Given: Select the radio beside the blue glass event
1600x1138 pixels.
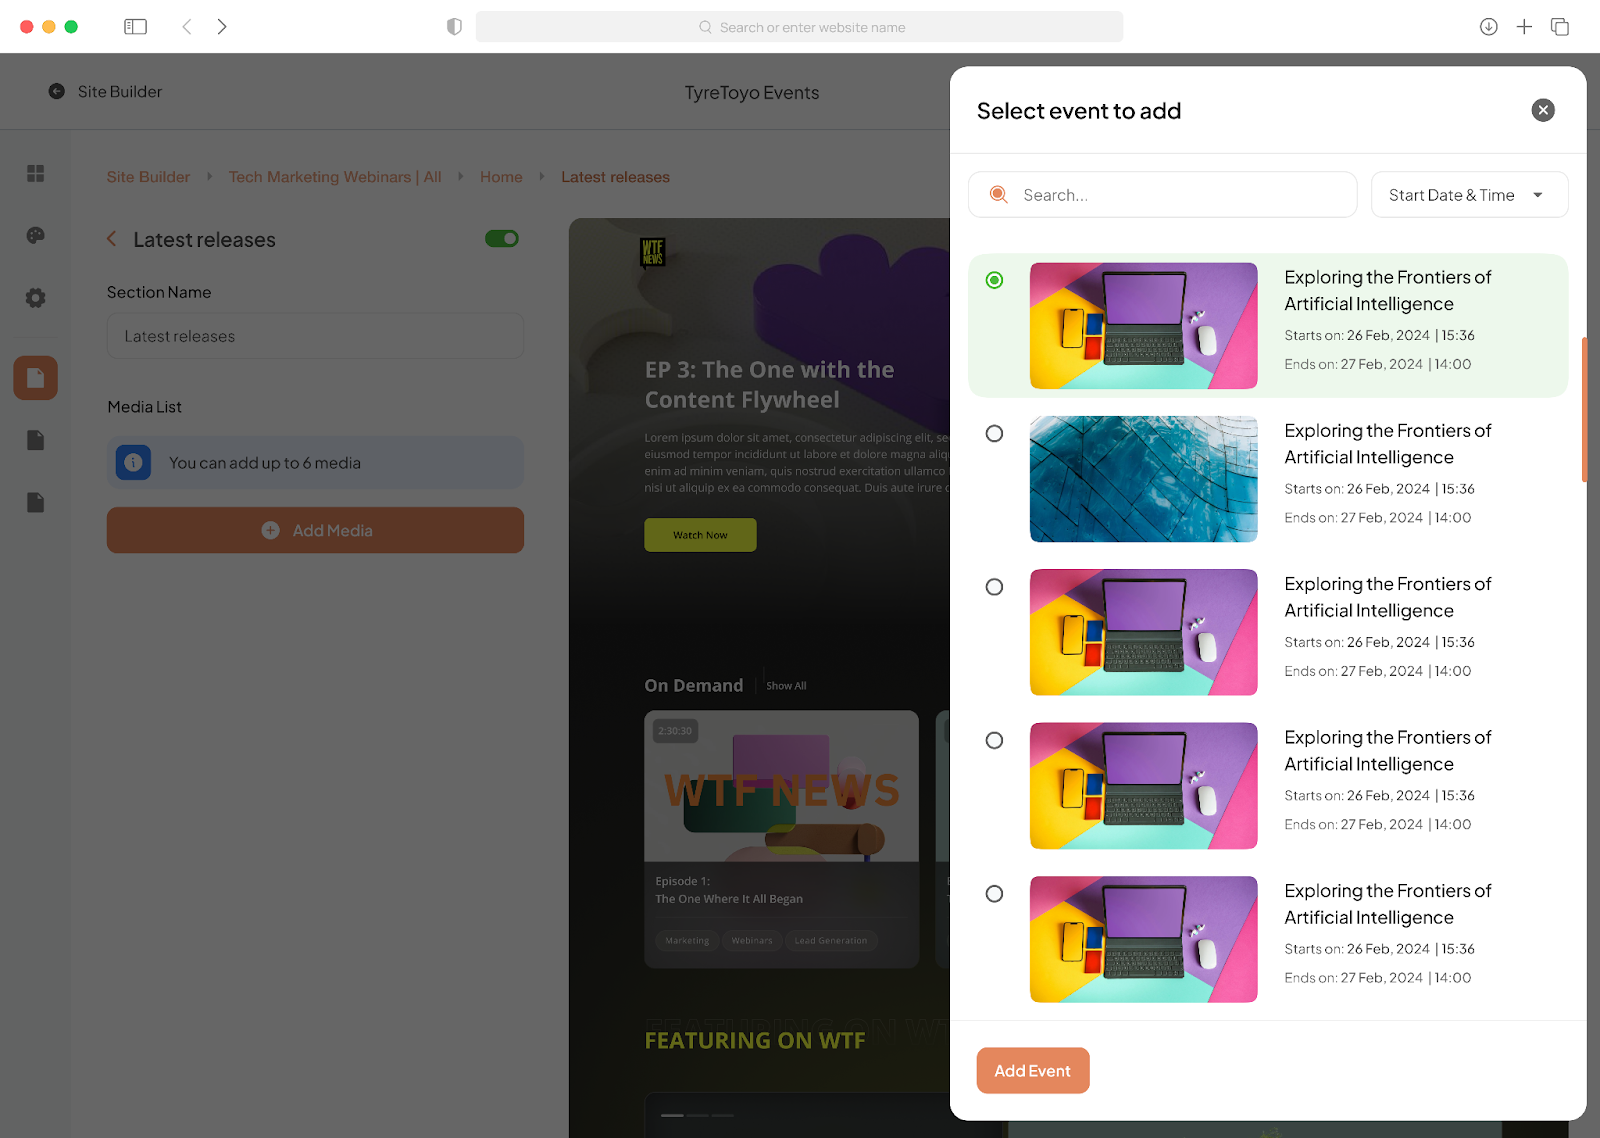Looking at the screenshot, I should tap(994, 434).
